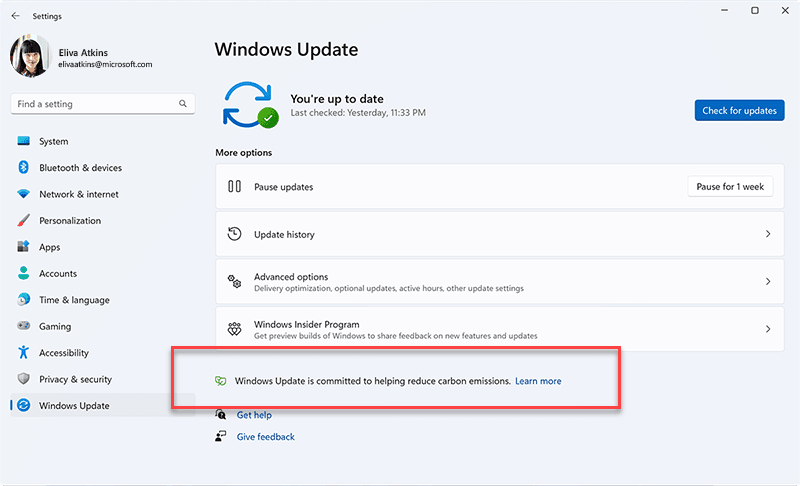The width and height of the screenshot is (800, 486).
Task: Open the Update history row
Action: click(499, 234)
